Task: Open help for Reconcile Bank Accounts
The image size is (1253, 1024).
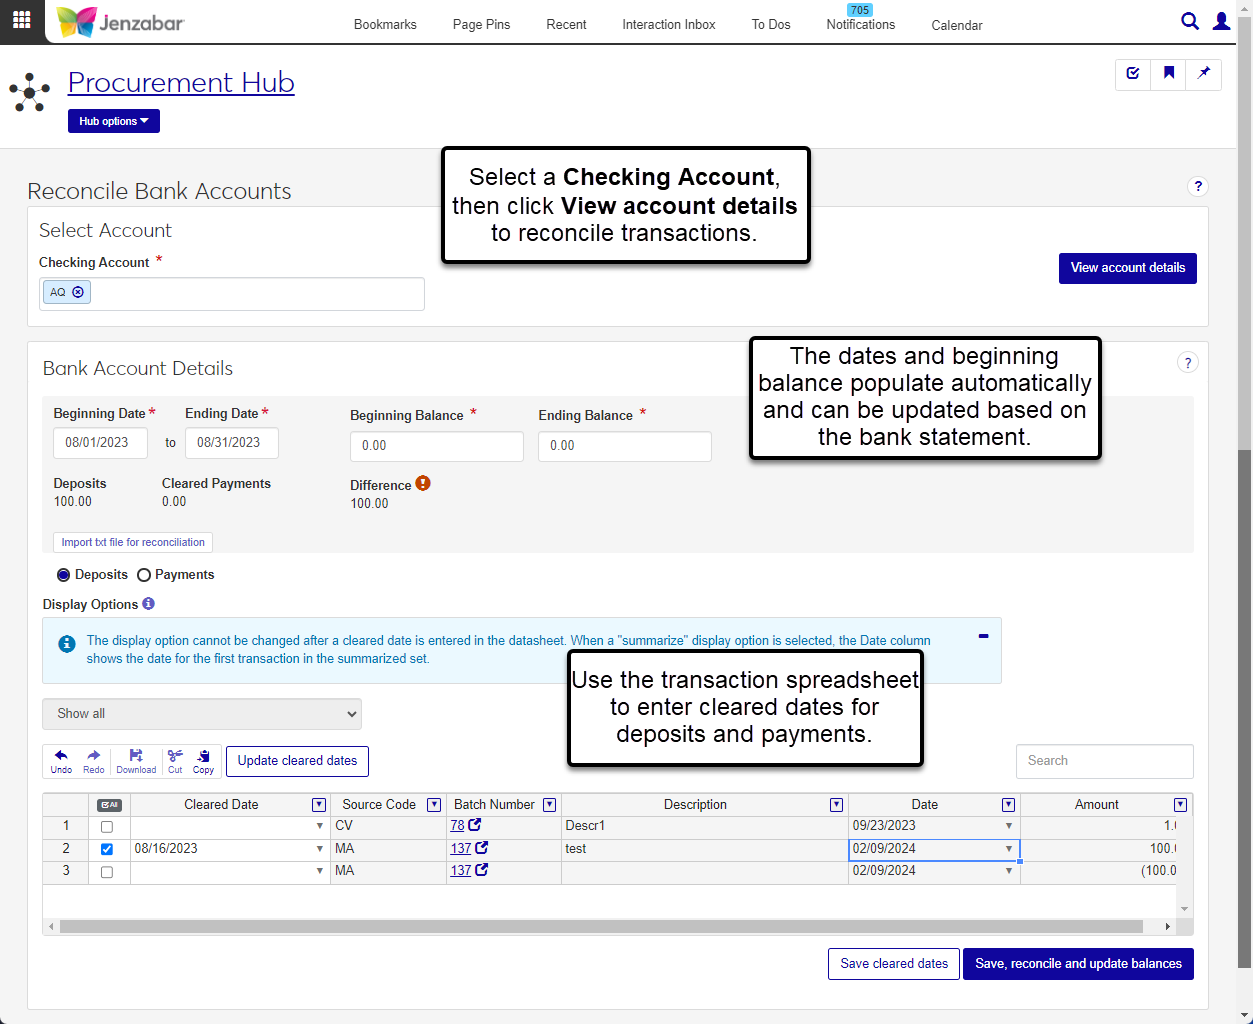Action: point(1198,186)
